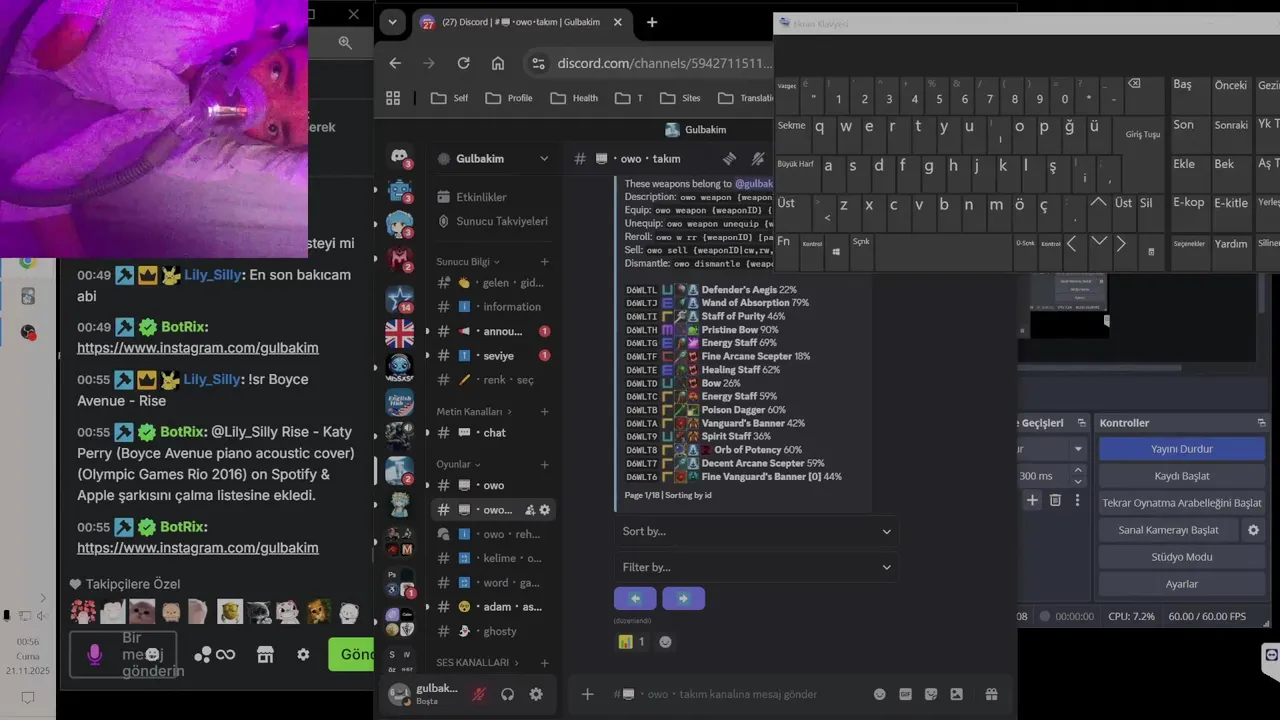The height and width of the screenshot is (720, 1280).
Task: Open the annou… announcements channel
Action: coord(493,331)
